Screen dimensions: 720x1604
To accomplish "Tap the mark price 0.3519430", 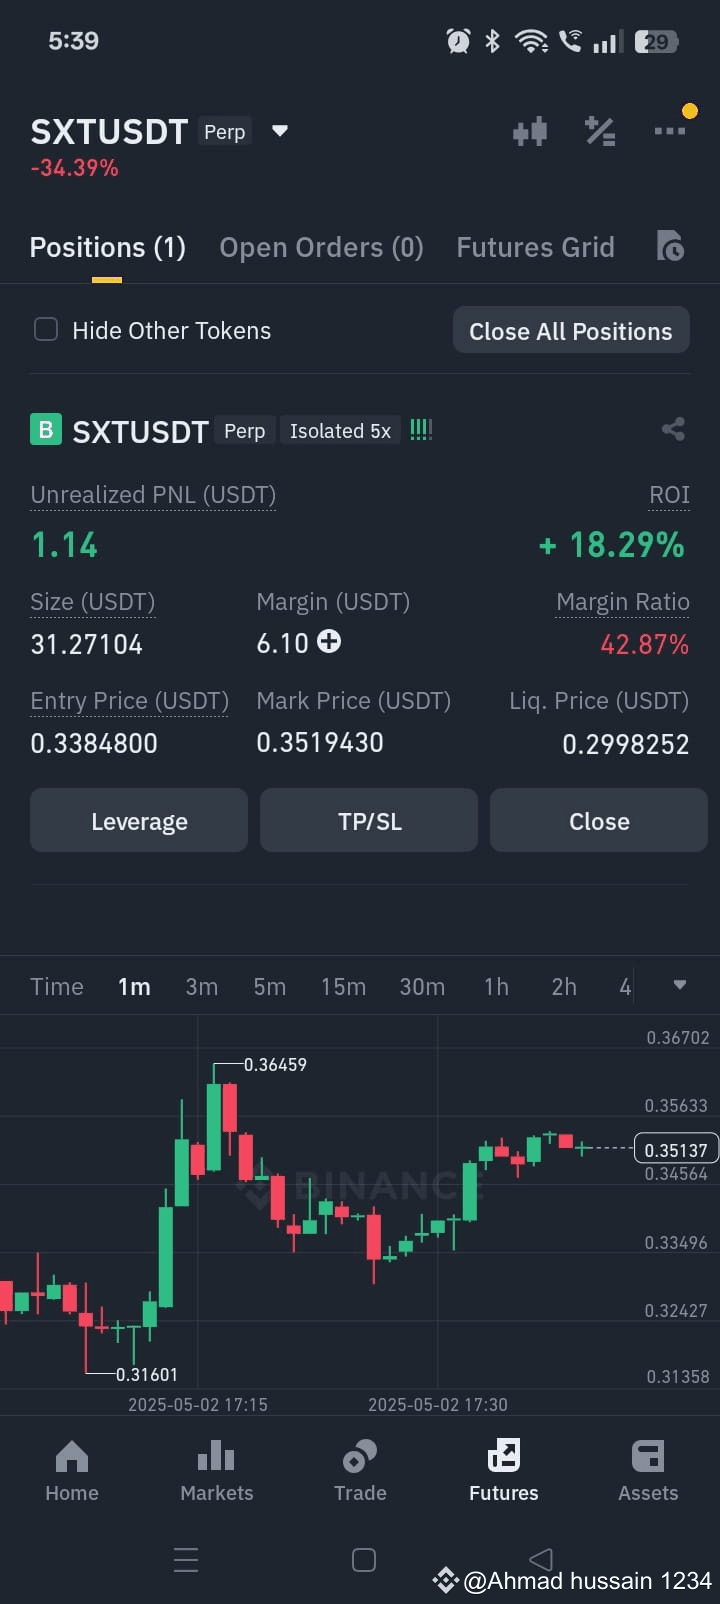I will click(320, 743).
